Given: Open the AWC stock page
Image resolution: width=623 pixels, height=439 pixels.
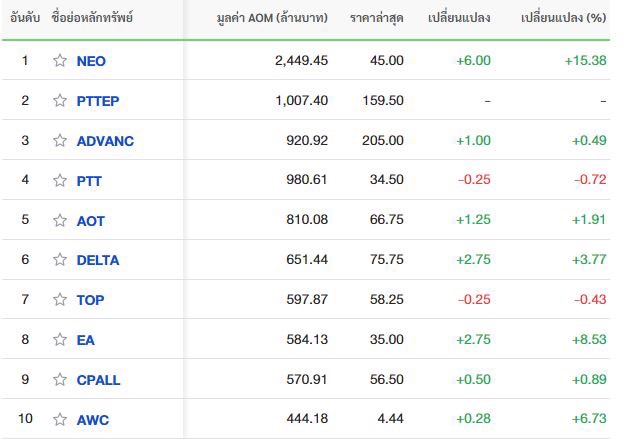Looking at the screenshot, I should [x=93, y=420].
